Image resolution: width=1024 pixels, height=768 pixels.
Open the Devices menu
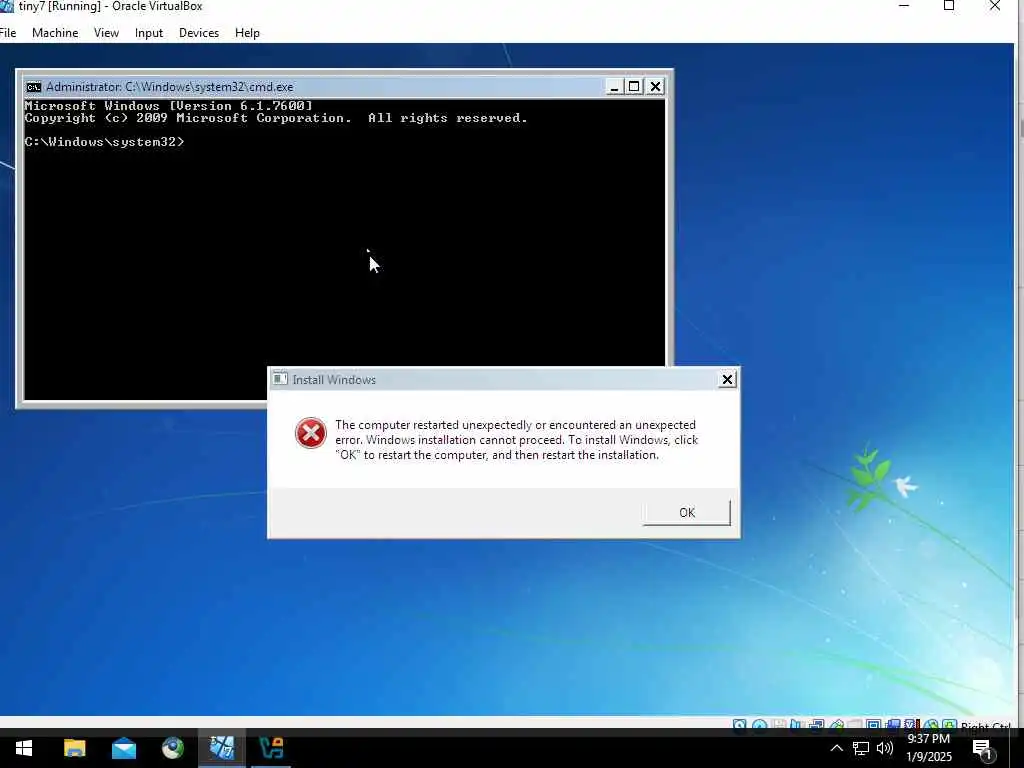199,33
